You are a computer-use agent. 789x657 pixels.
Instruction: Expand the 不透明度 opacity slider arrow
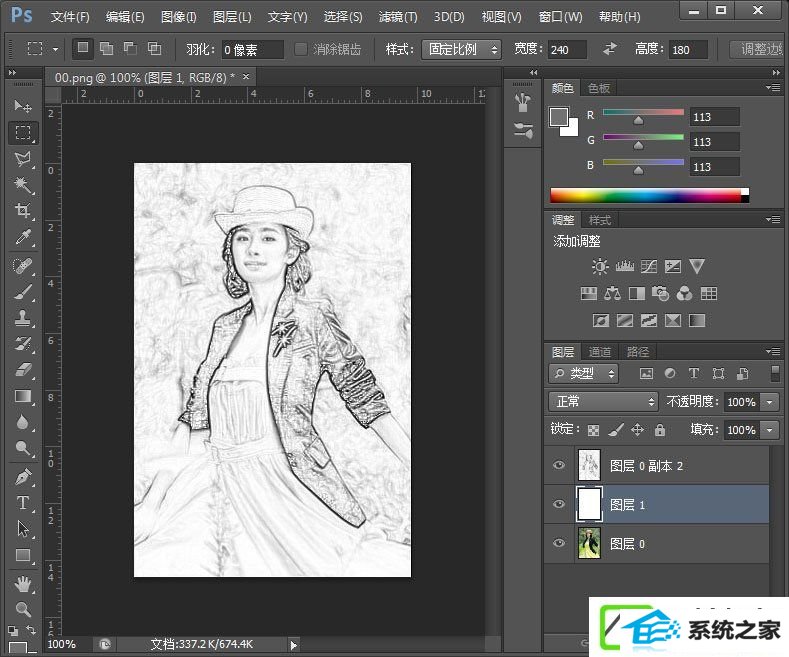769,402
